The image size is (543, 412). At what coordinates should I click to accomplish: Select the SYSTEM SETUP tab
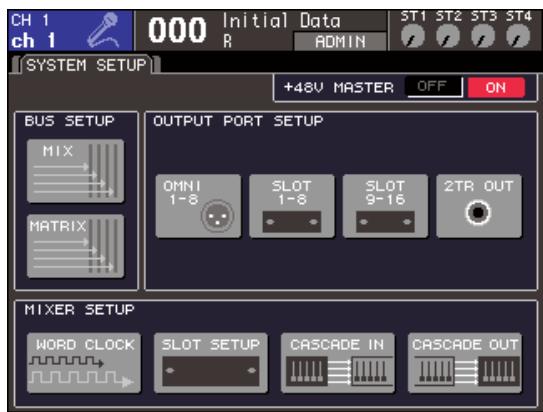86,65
